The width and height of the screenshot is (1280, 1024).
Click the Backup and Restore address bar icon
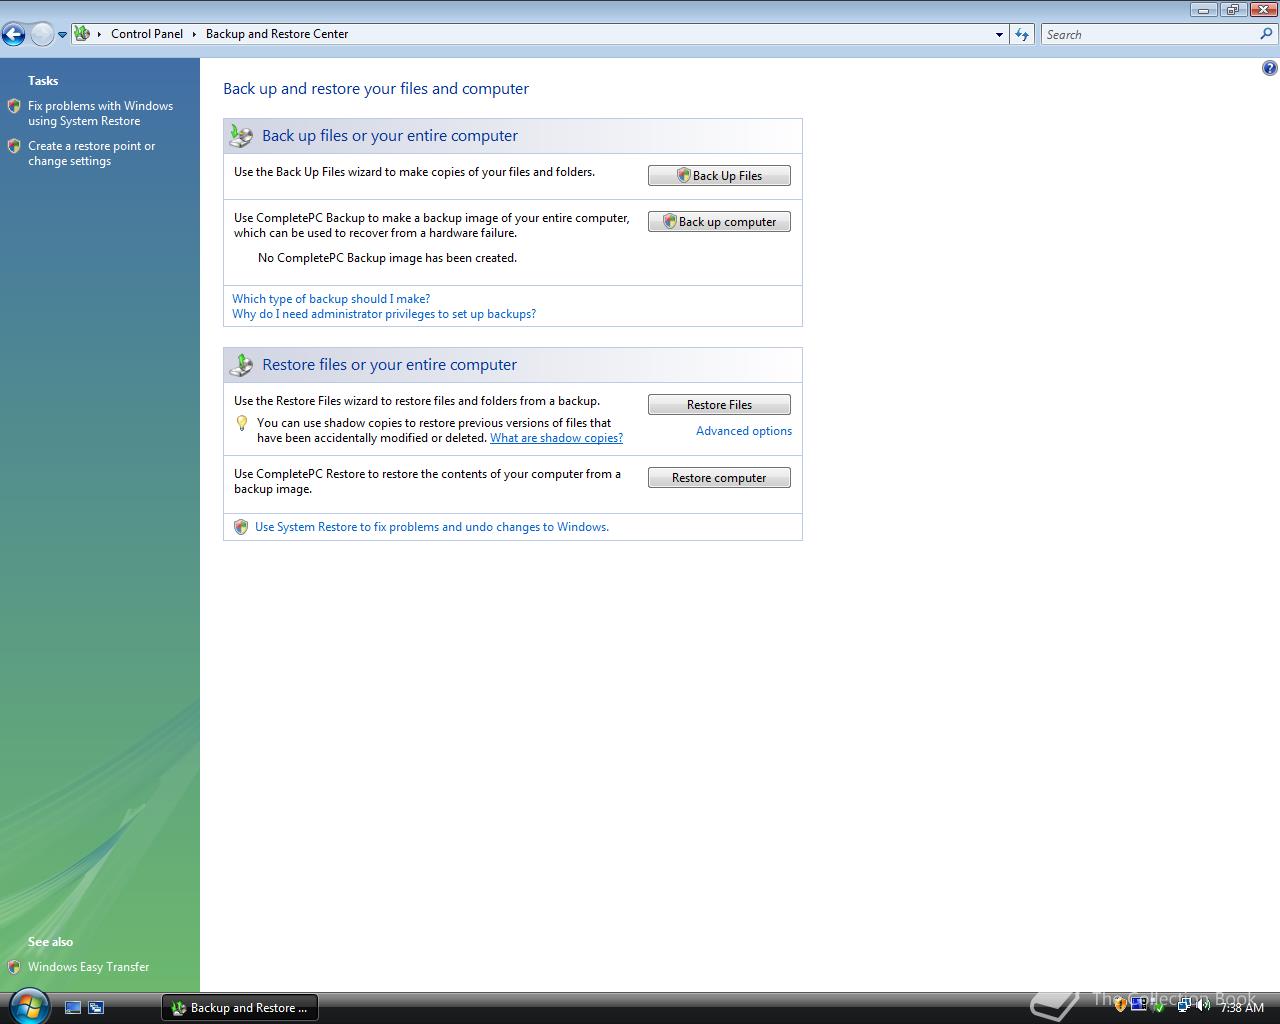(x=82, y=33)
